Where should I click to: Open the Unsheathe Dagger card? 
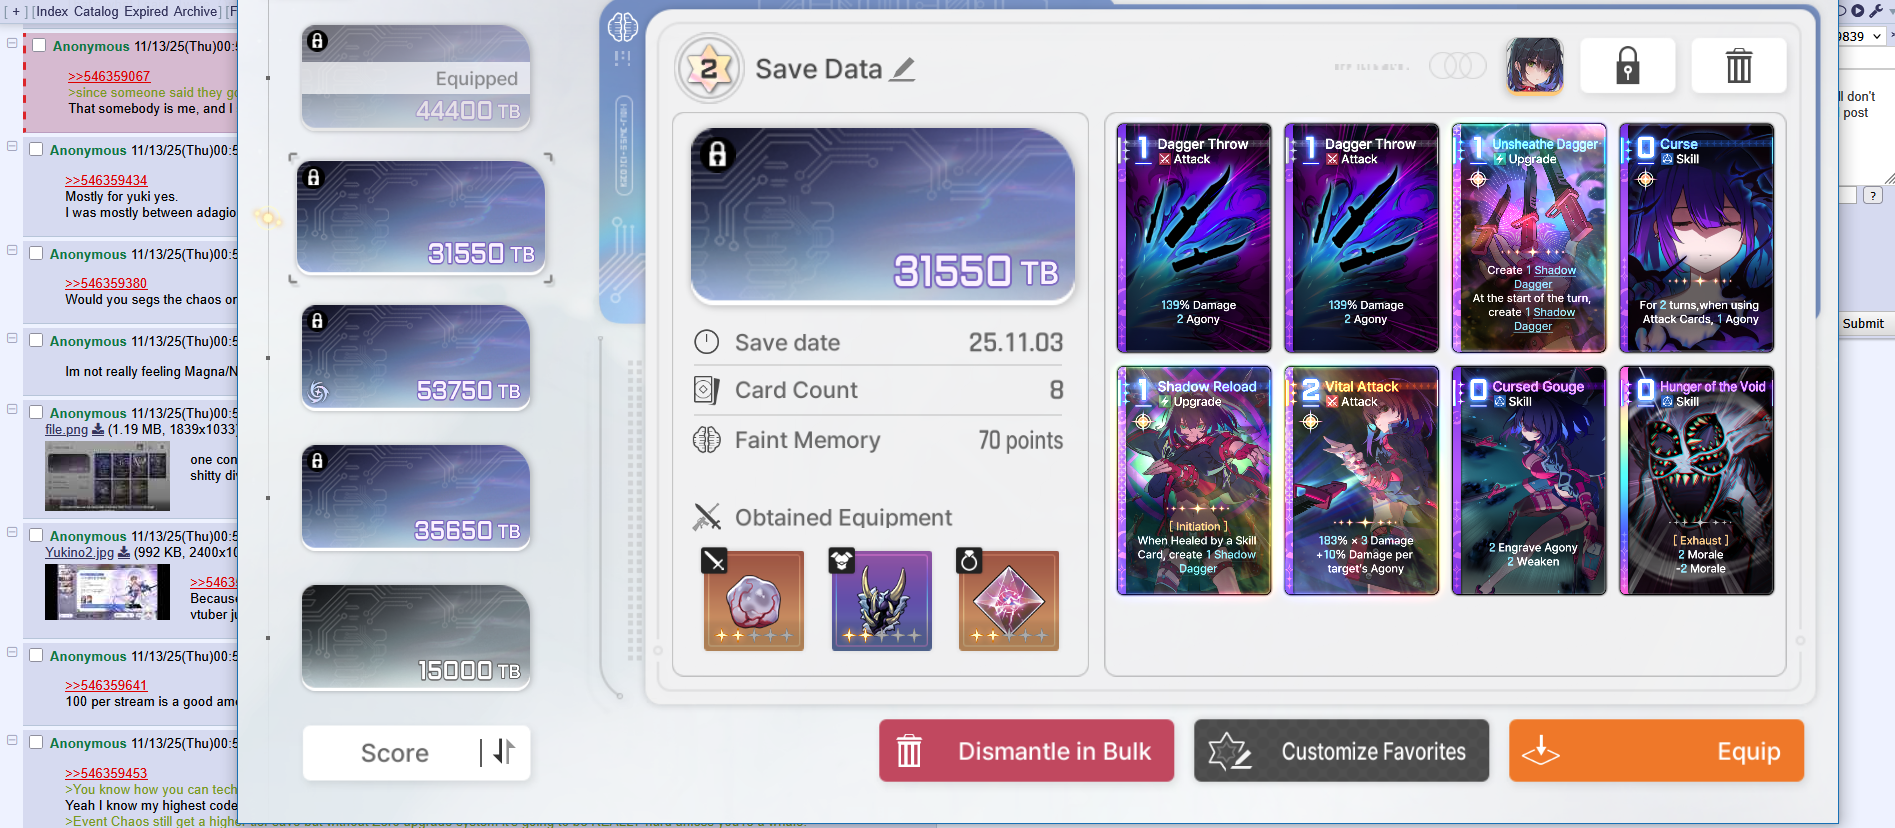tap(1528, 238)
